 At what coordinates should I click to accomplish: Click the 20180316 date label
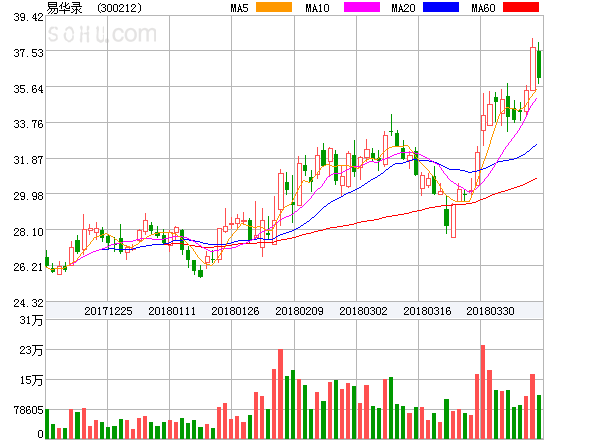427,311
